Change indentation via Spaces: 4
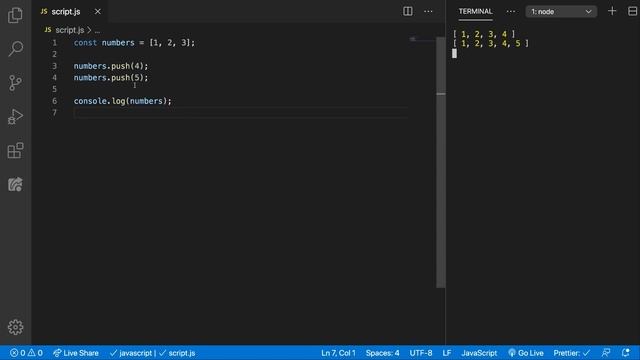The width and height of the screenshot is (640, 360). click(x=382, y=353)
